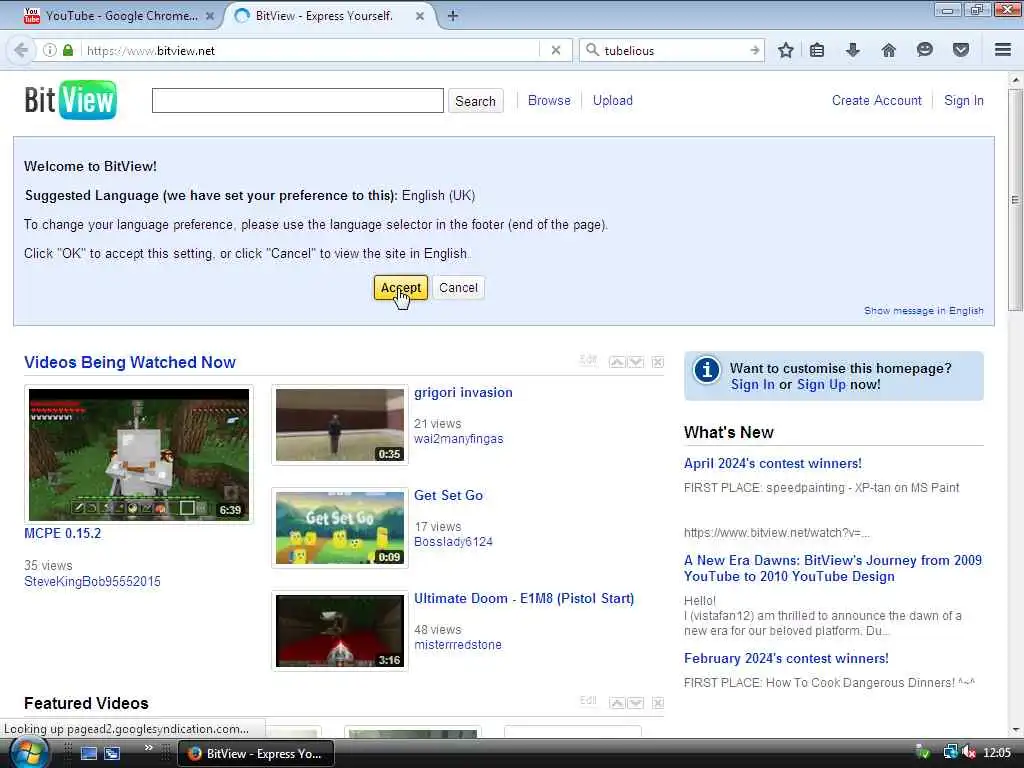The image size is (1024, 768).
Task: Click the search magnifier icon
Action: click(x=592, y=50)
